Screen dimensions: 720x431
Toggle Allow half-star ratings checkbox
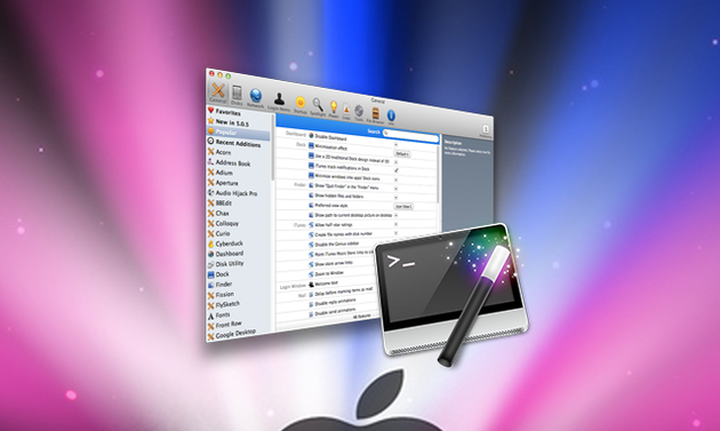(x=396, y=224)
